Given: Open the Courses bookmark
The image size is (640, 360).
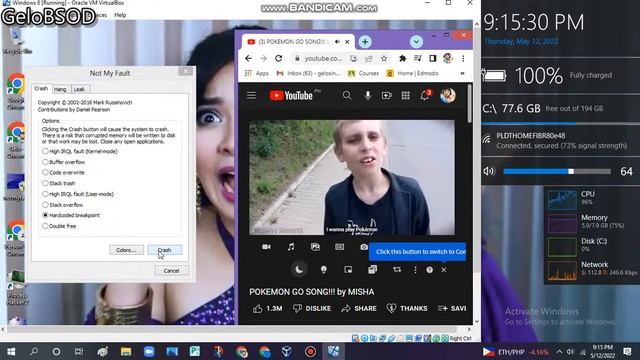Looking at the screenshot, I should (363, 73).
